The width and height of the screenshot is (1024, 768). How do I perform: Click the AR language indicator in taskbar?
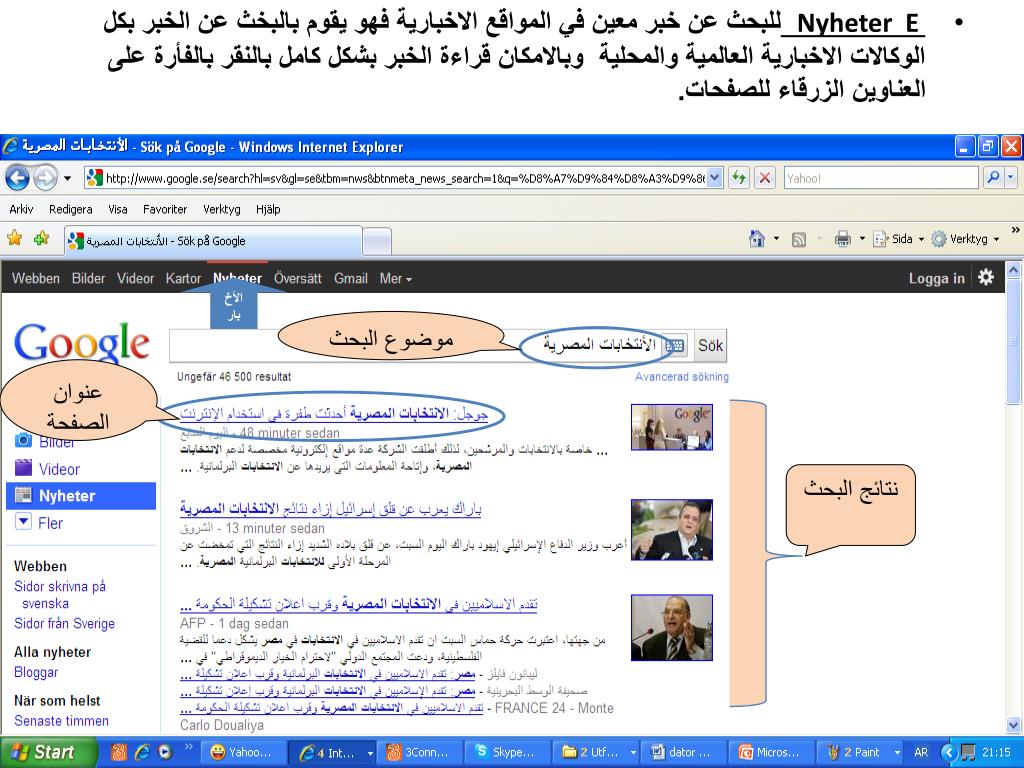(x=920, y=752)
